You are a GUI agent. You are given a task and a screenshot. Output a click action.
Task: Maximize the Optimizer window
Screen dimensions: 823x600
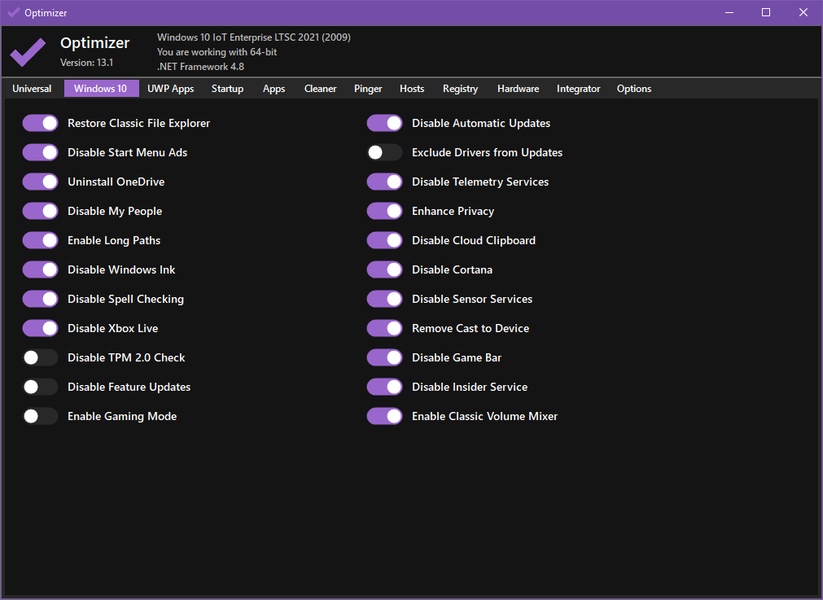[x=765, y=13]
